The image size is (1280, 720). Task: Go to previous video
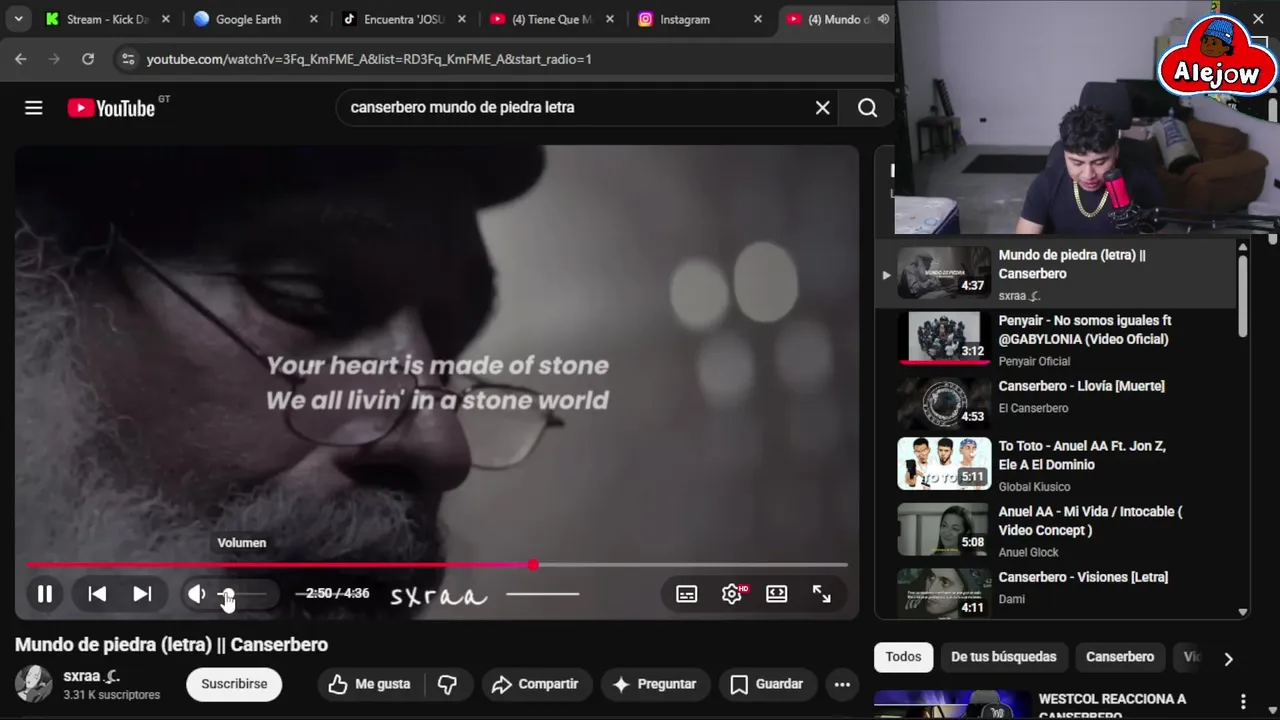coord(97,594)
